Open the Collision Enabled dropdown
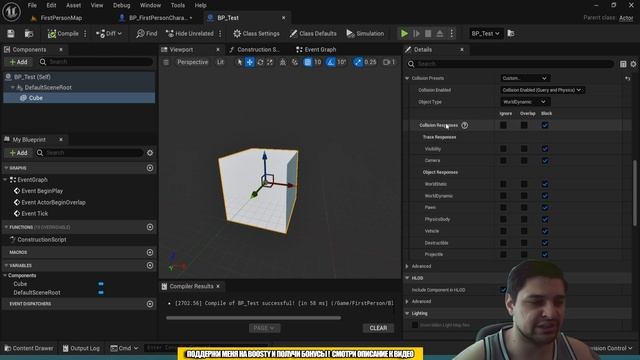640x360 pixels. pos(542,90)
